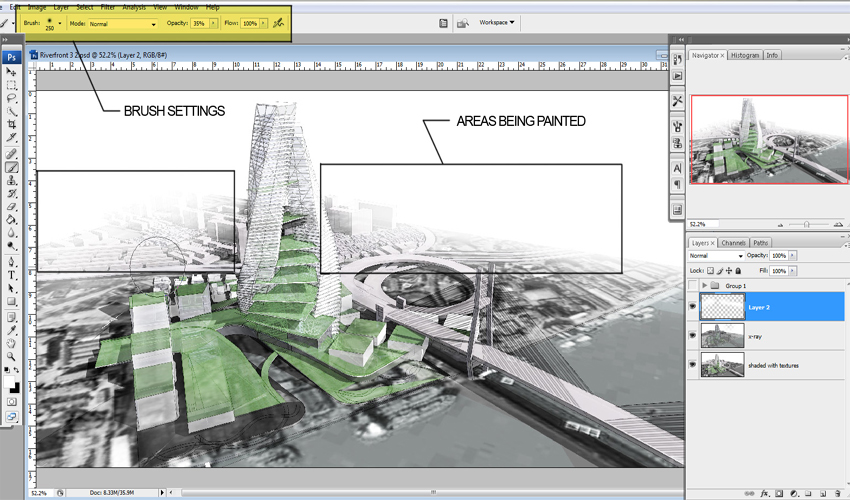Open Character panel from dock

pos(677,168)
